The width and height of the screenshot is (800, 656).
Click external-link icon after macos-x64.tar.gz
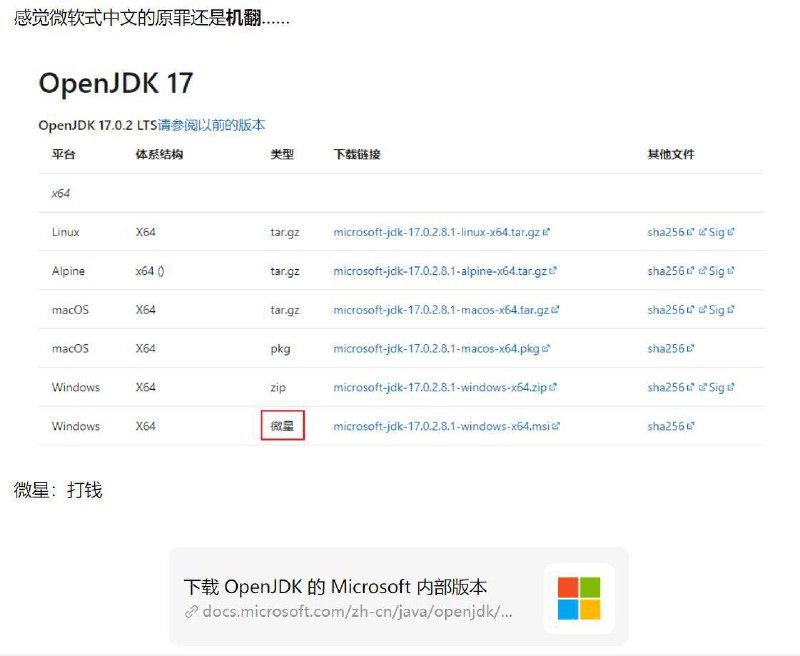[x=556, y=309]
